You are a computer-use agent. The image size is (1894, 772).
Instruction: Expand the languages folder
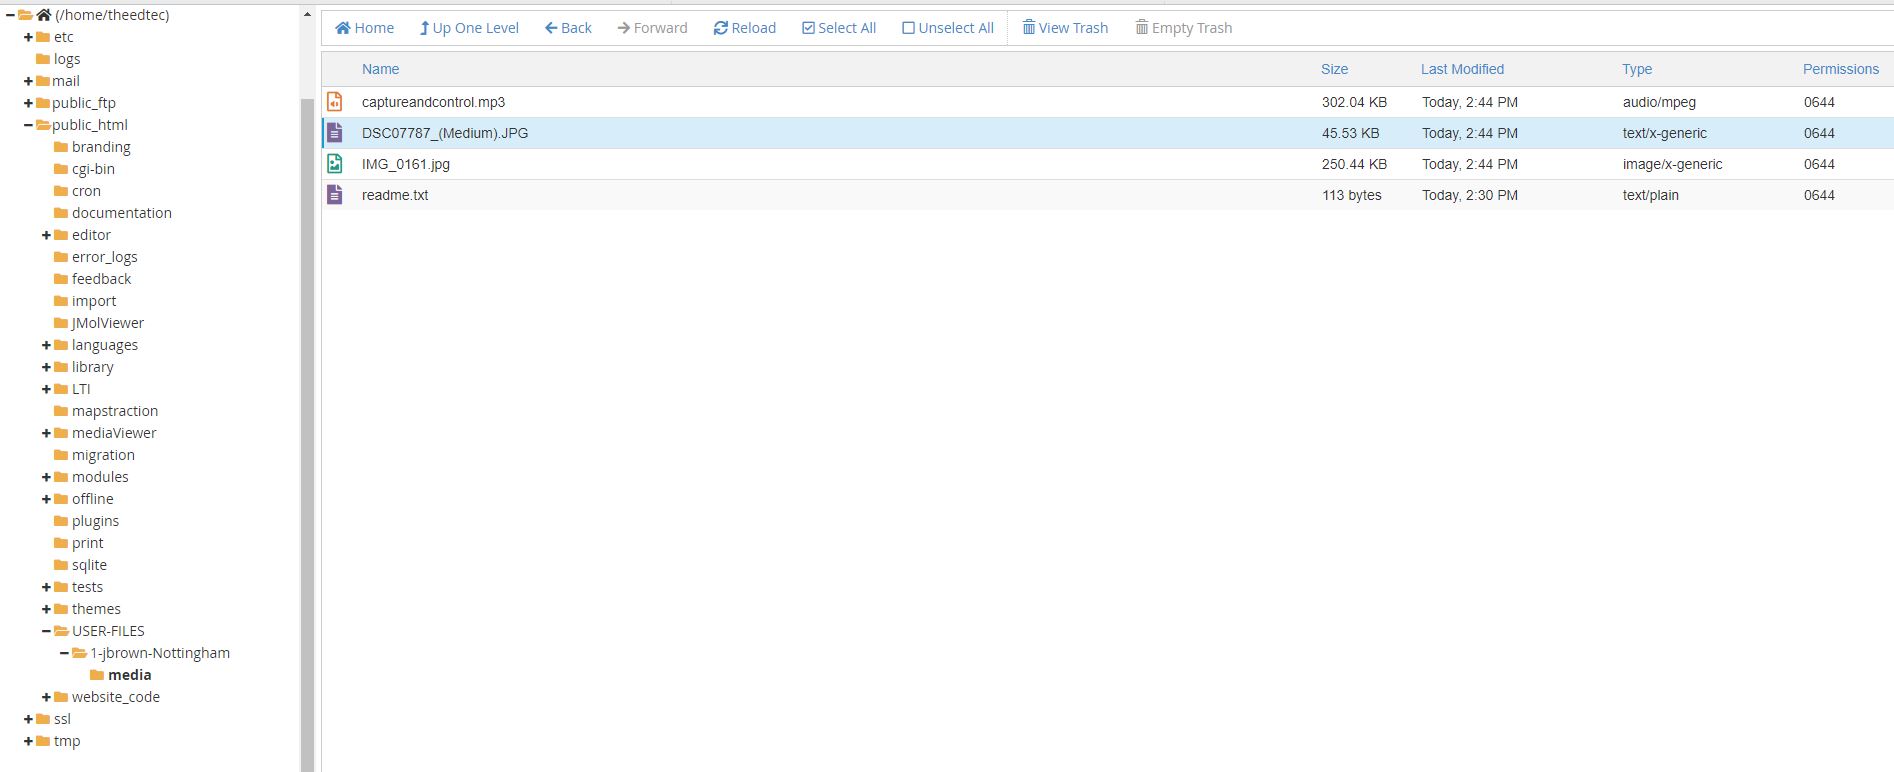pyautogui.click(x=46, y=345)
